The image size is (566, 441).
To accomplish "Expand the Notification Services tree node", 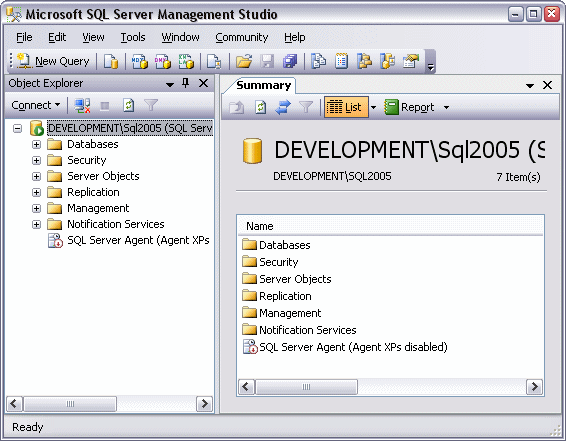I will (x=36, y=224).
